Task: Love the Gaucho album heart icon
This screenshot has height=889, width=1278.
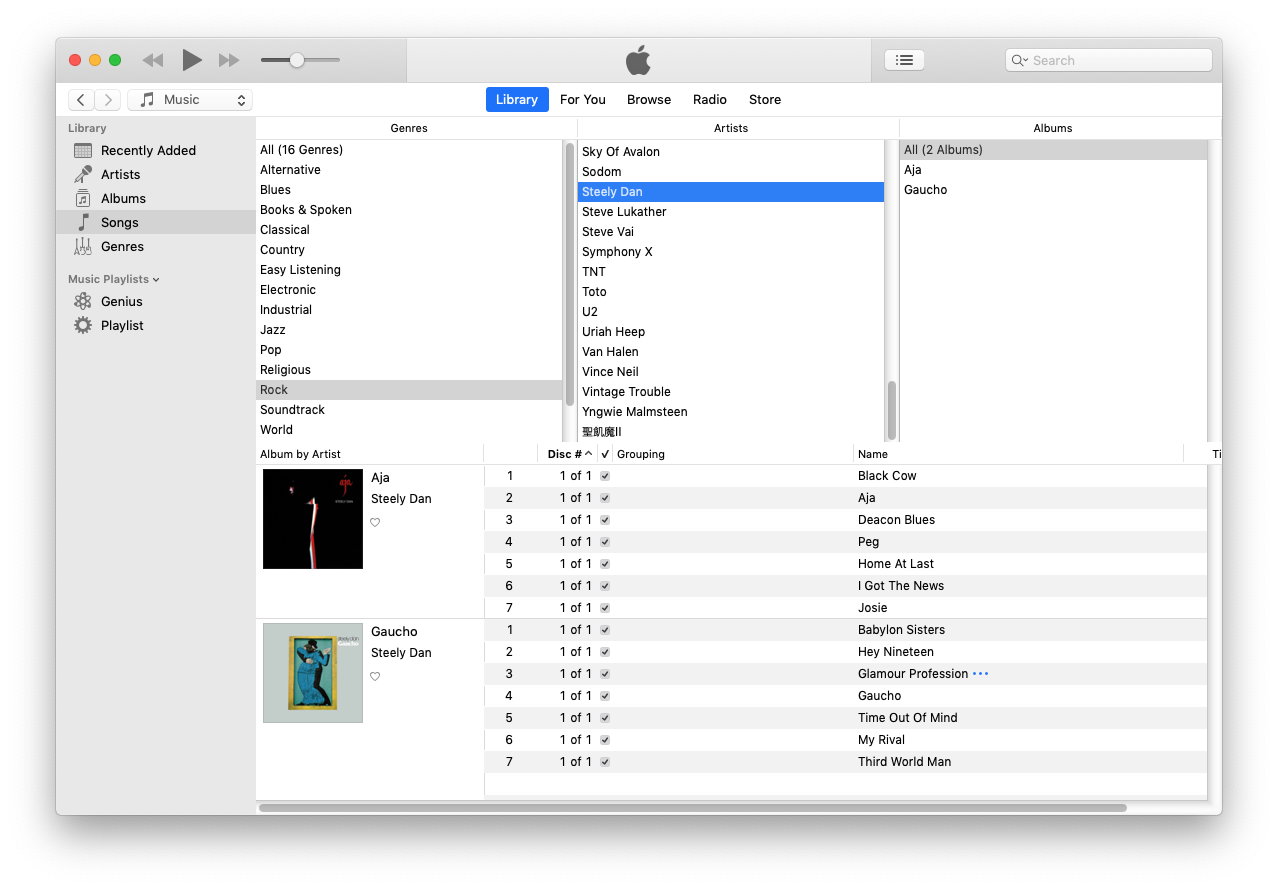Action: [375, 676]
